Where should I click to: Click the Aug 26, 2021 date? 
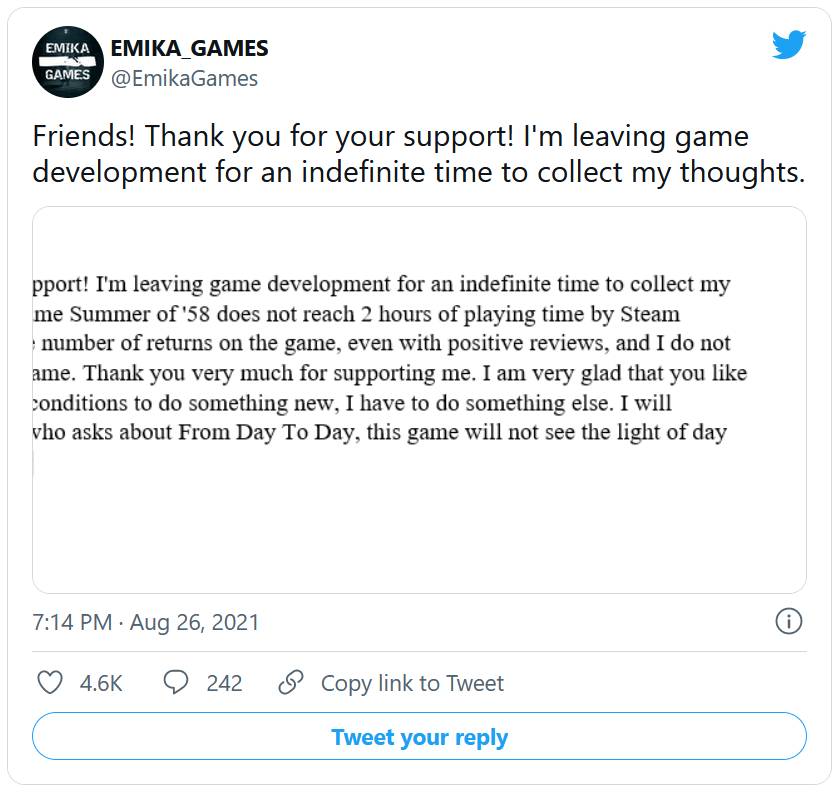click(194, 622)
